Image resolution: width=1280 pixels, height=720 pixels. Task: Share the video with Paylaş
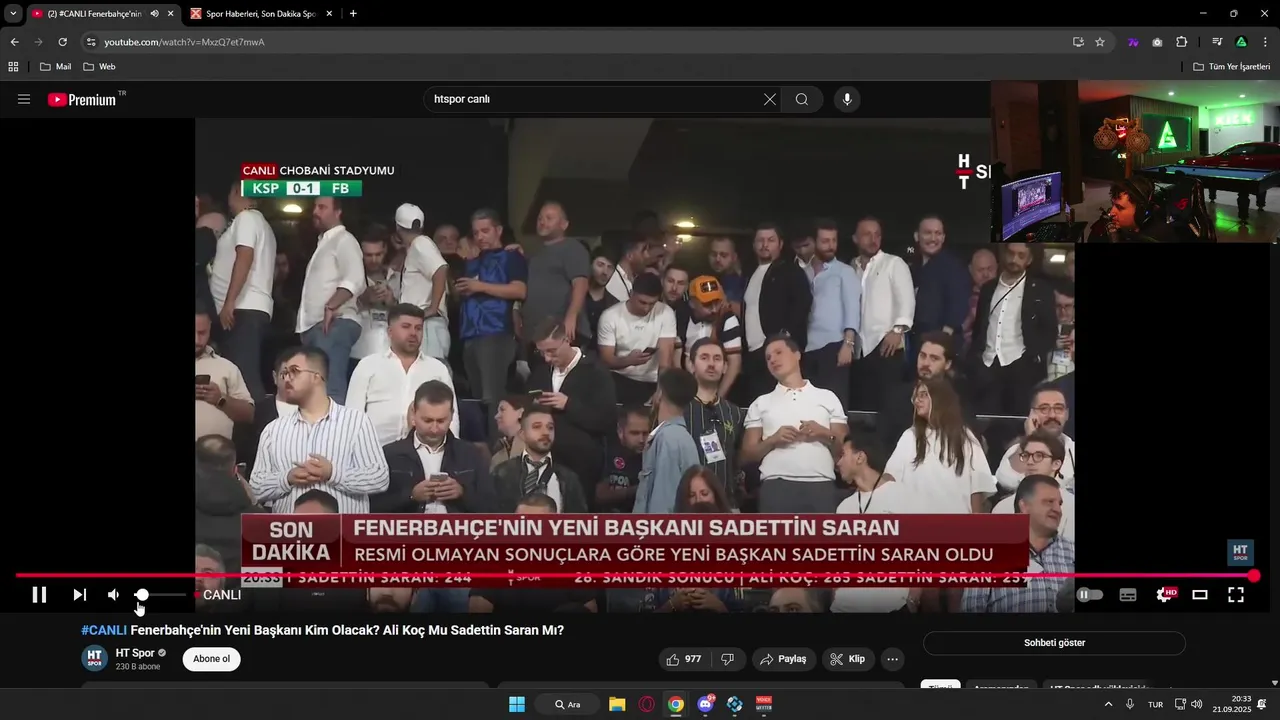783,659
